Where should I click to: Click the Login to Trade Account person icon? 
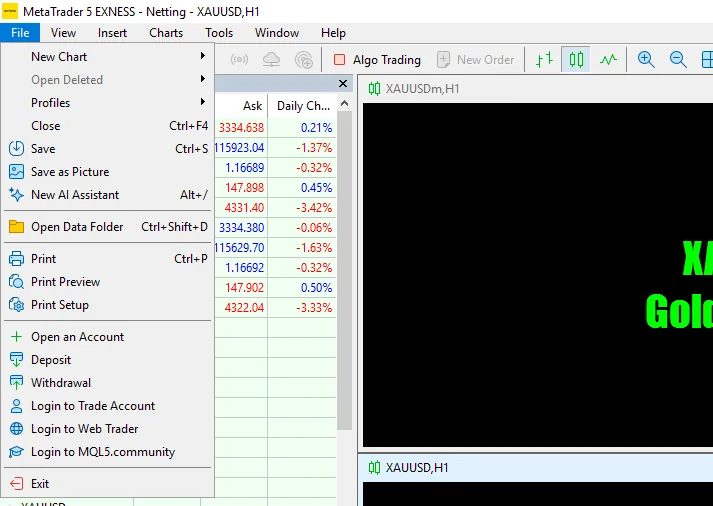[16, 406]
